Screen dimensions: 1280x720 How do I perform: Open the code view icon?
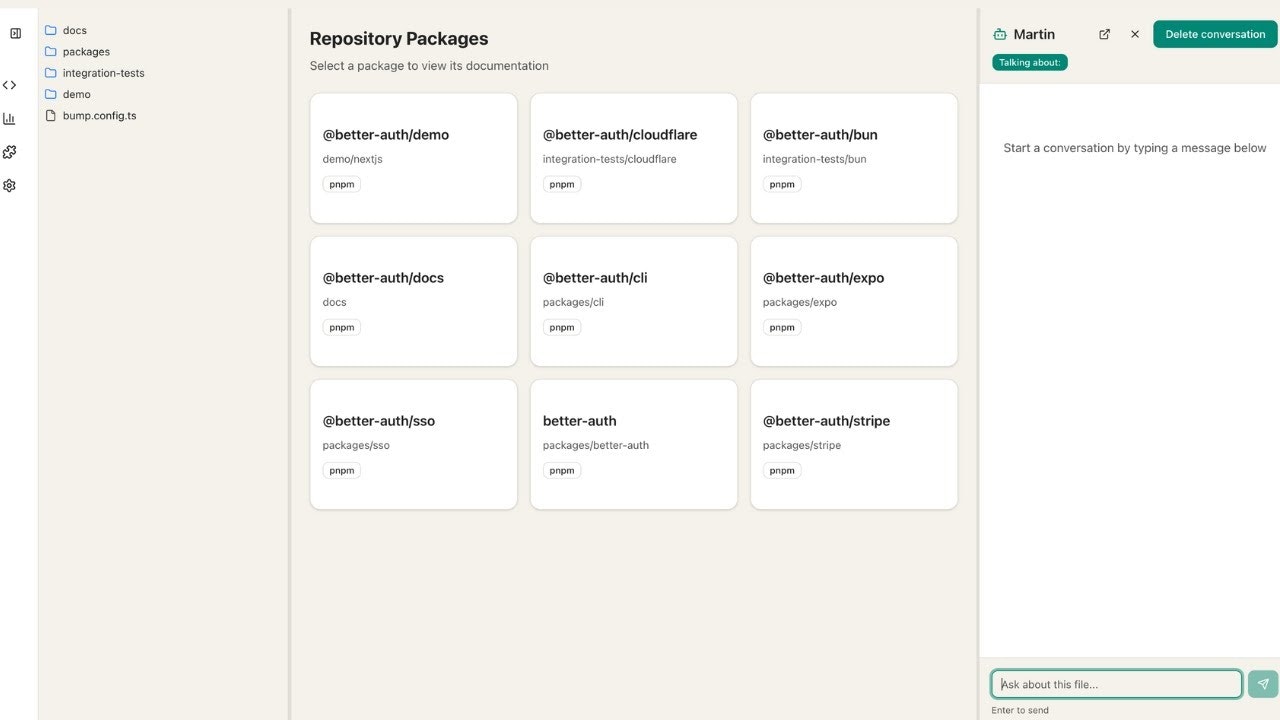pos(10,86)
